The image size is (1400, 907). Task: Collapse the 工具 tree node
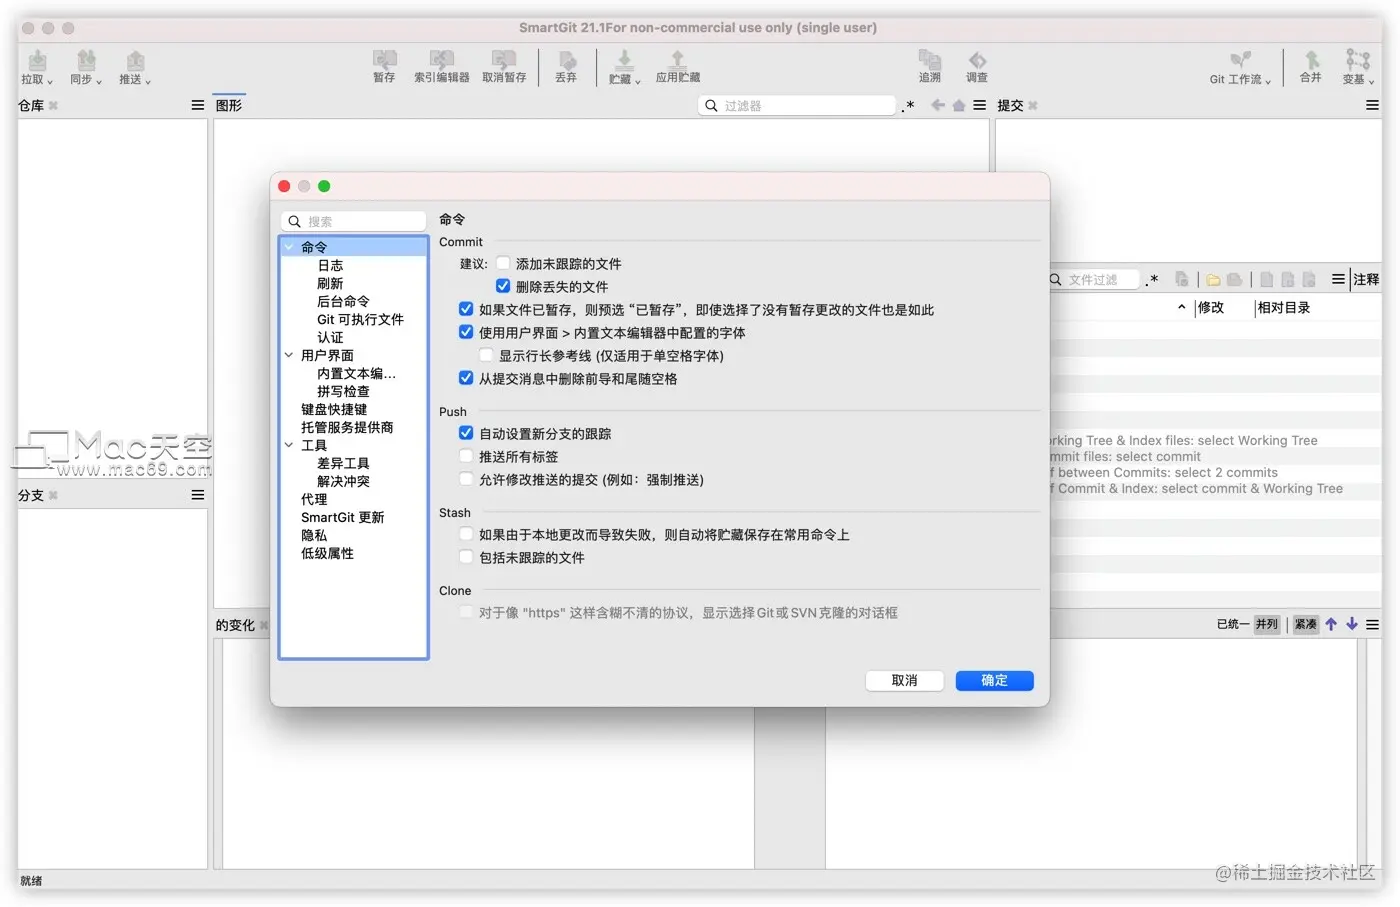pyautogui.click(x=289, y=445)
